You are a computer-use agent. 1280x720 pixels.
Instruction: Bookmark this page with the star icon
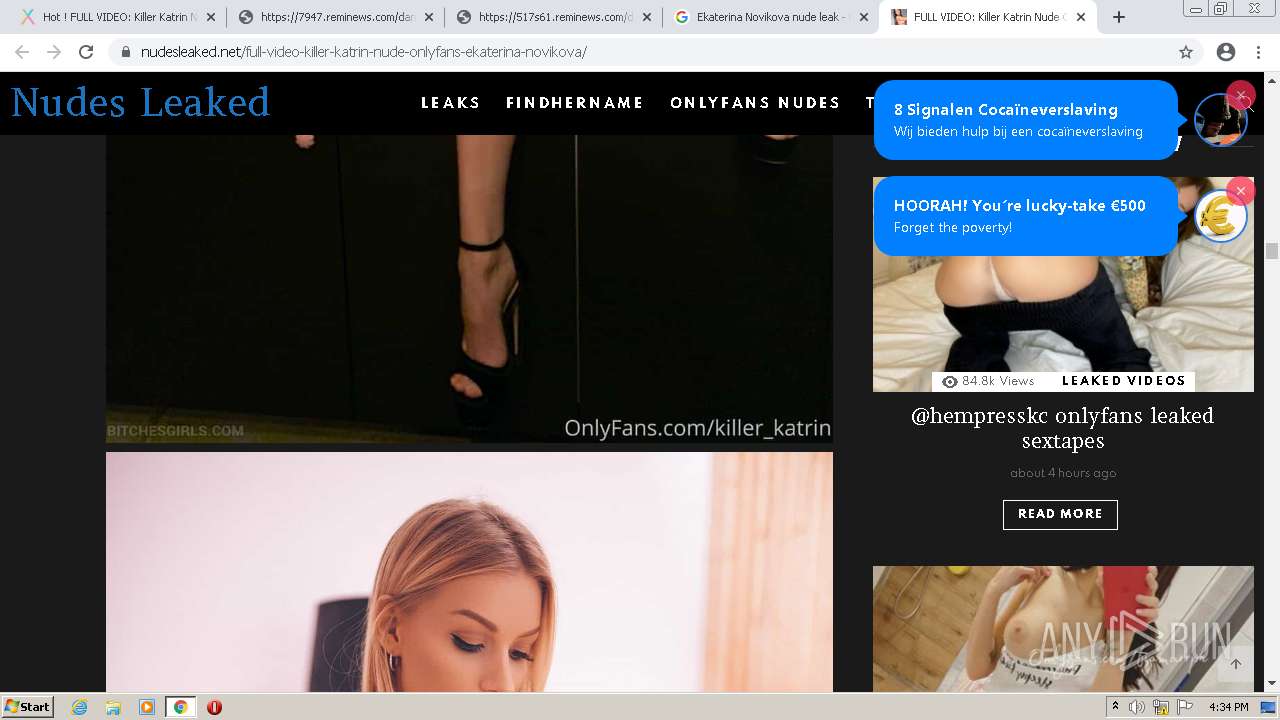coord(1186,52)
